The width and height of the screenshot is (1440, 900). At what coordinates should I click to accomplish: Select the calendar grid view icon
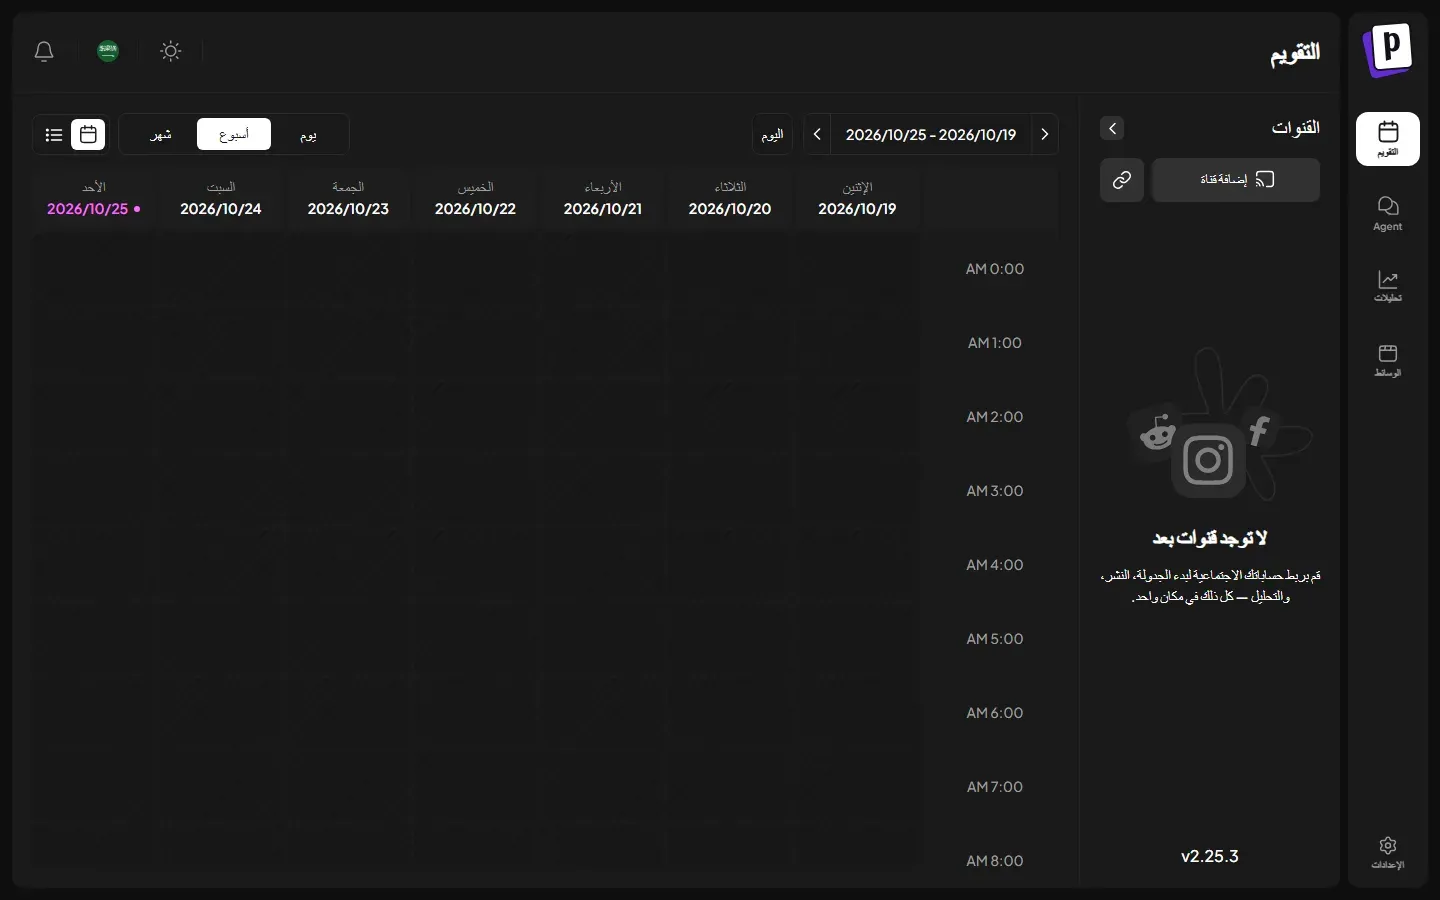tap(88, 134)
